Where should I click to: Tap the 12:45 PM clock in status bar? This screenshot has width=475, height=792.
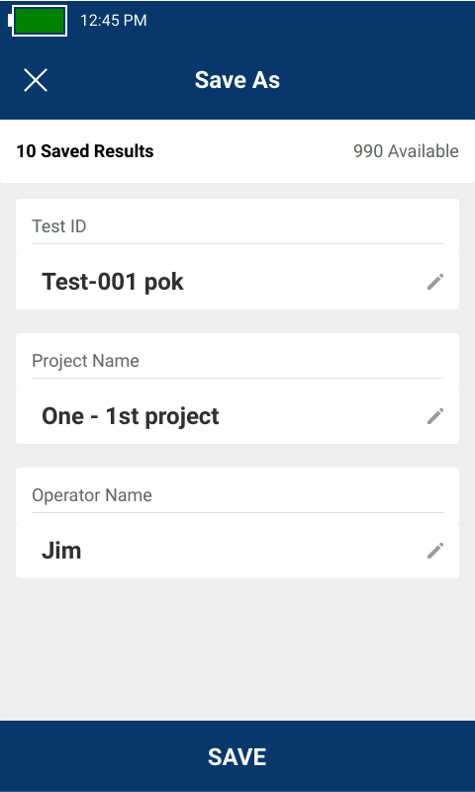pos(113,21)
